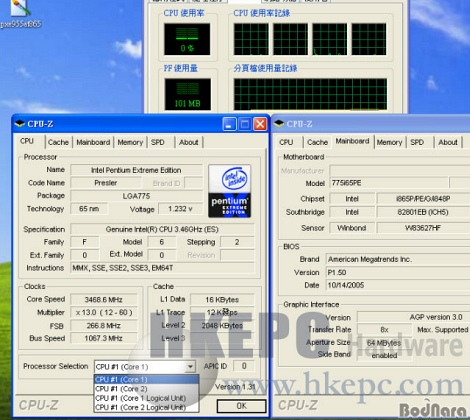Open SPD tab in right CPU-Z window
This screenshot has width=470, height=420.
tap(417, 142)
